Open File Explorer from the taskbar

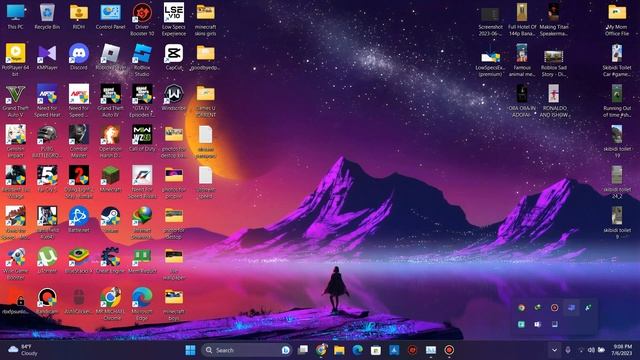pos(339,350)
